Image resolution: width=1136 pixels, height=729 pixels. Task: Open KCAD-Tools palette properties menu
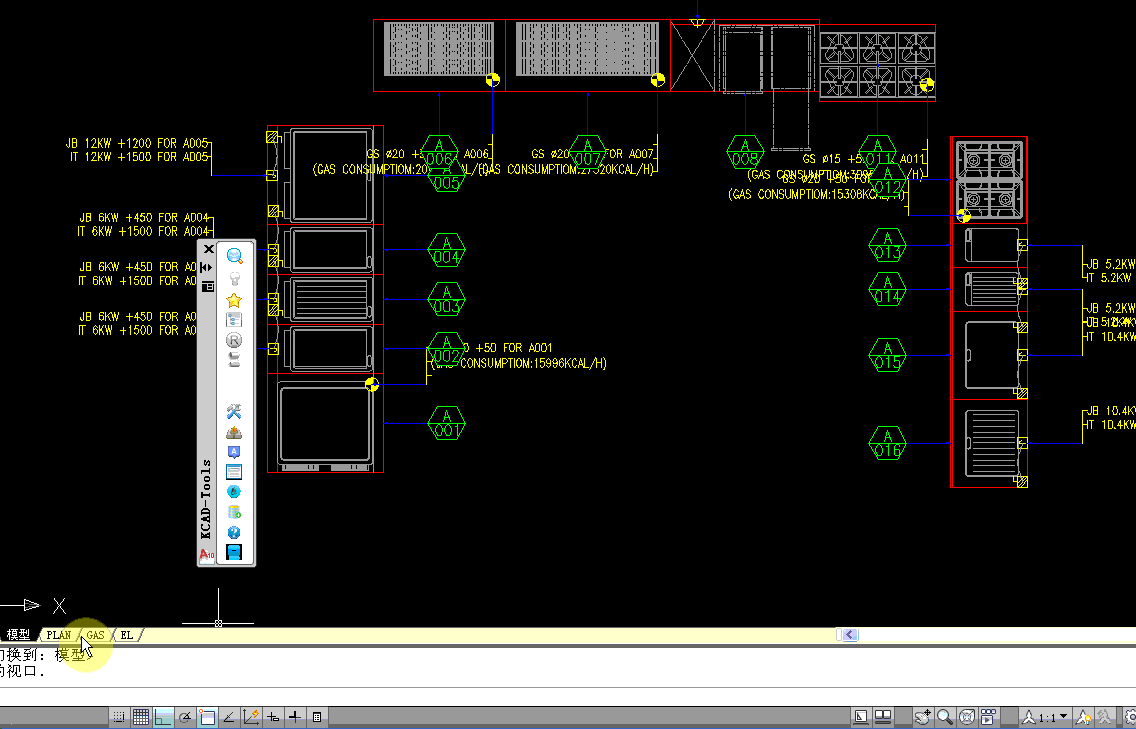[x=208, y=286]
